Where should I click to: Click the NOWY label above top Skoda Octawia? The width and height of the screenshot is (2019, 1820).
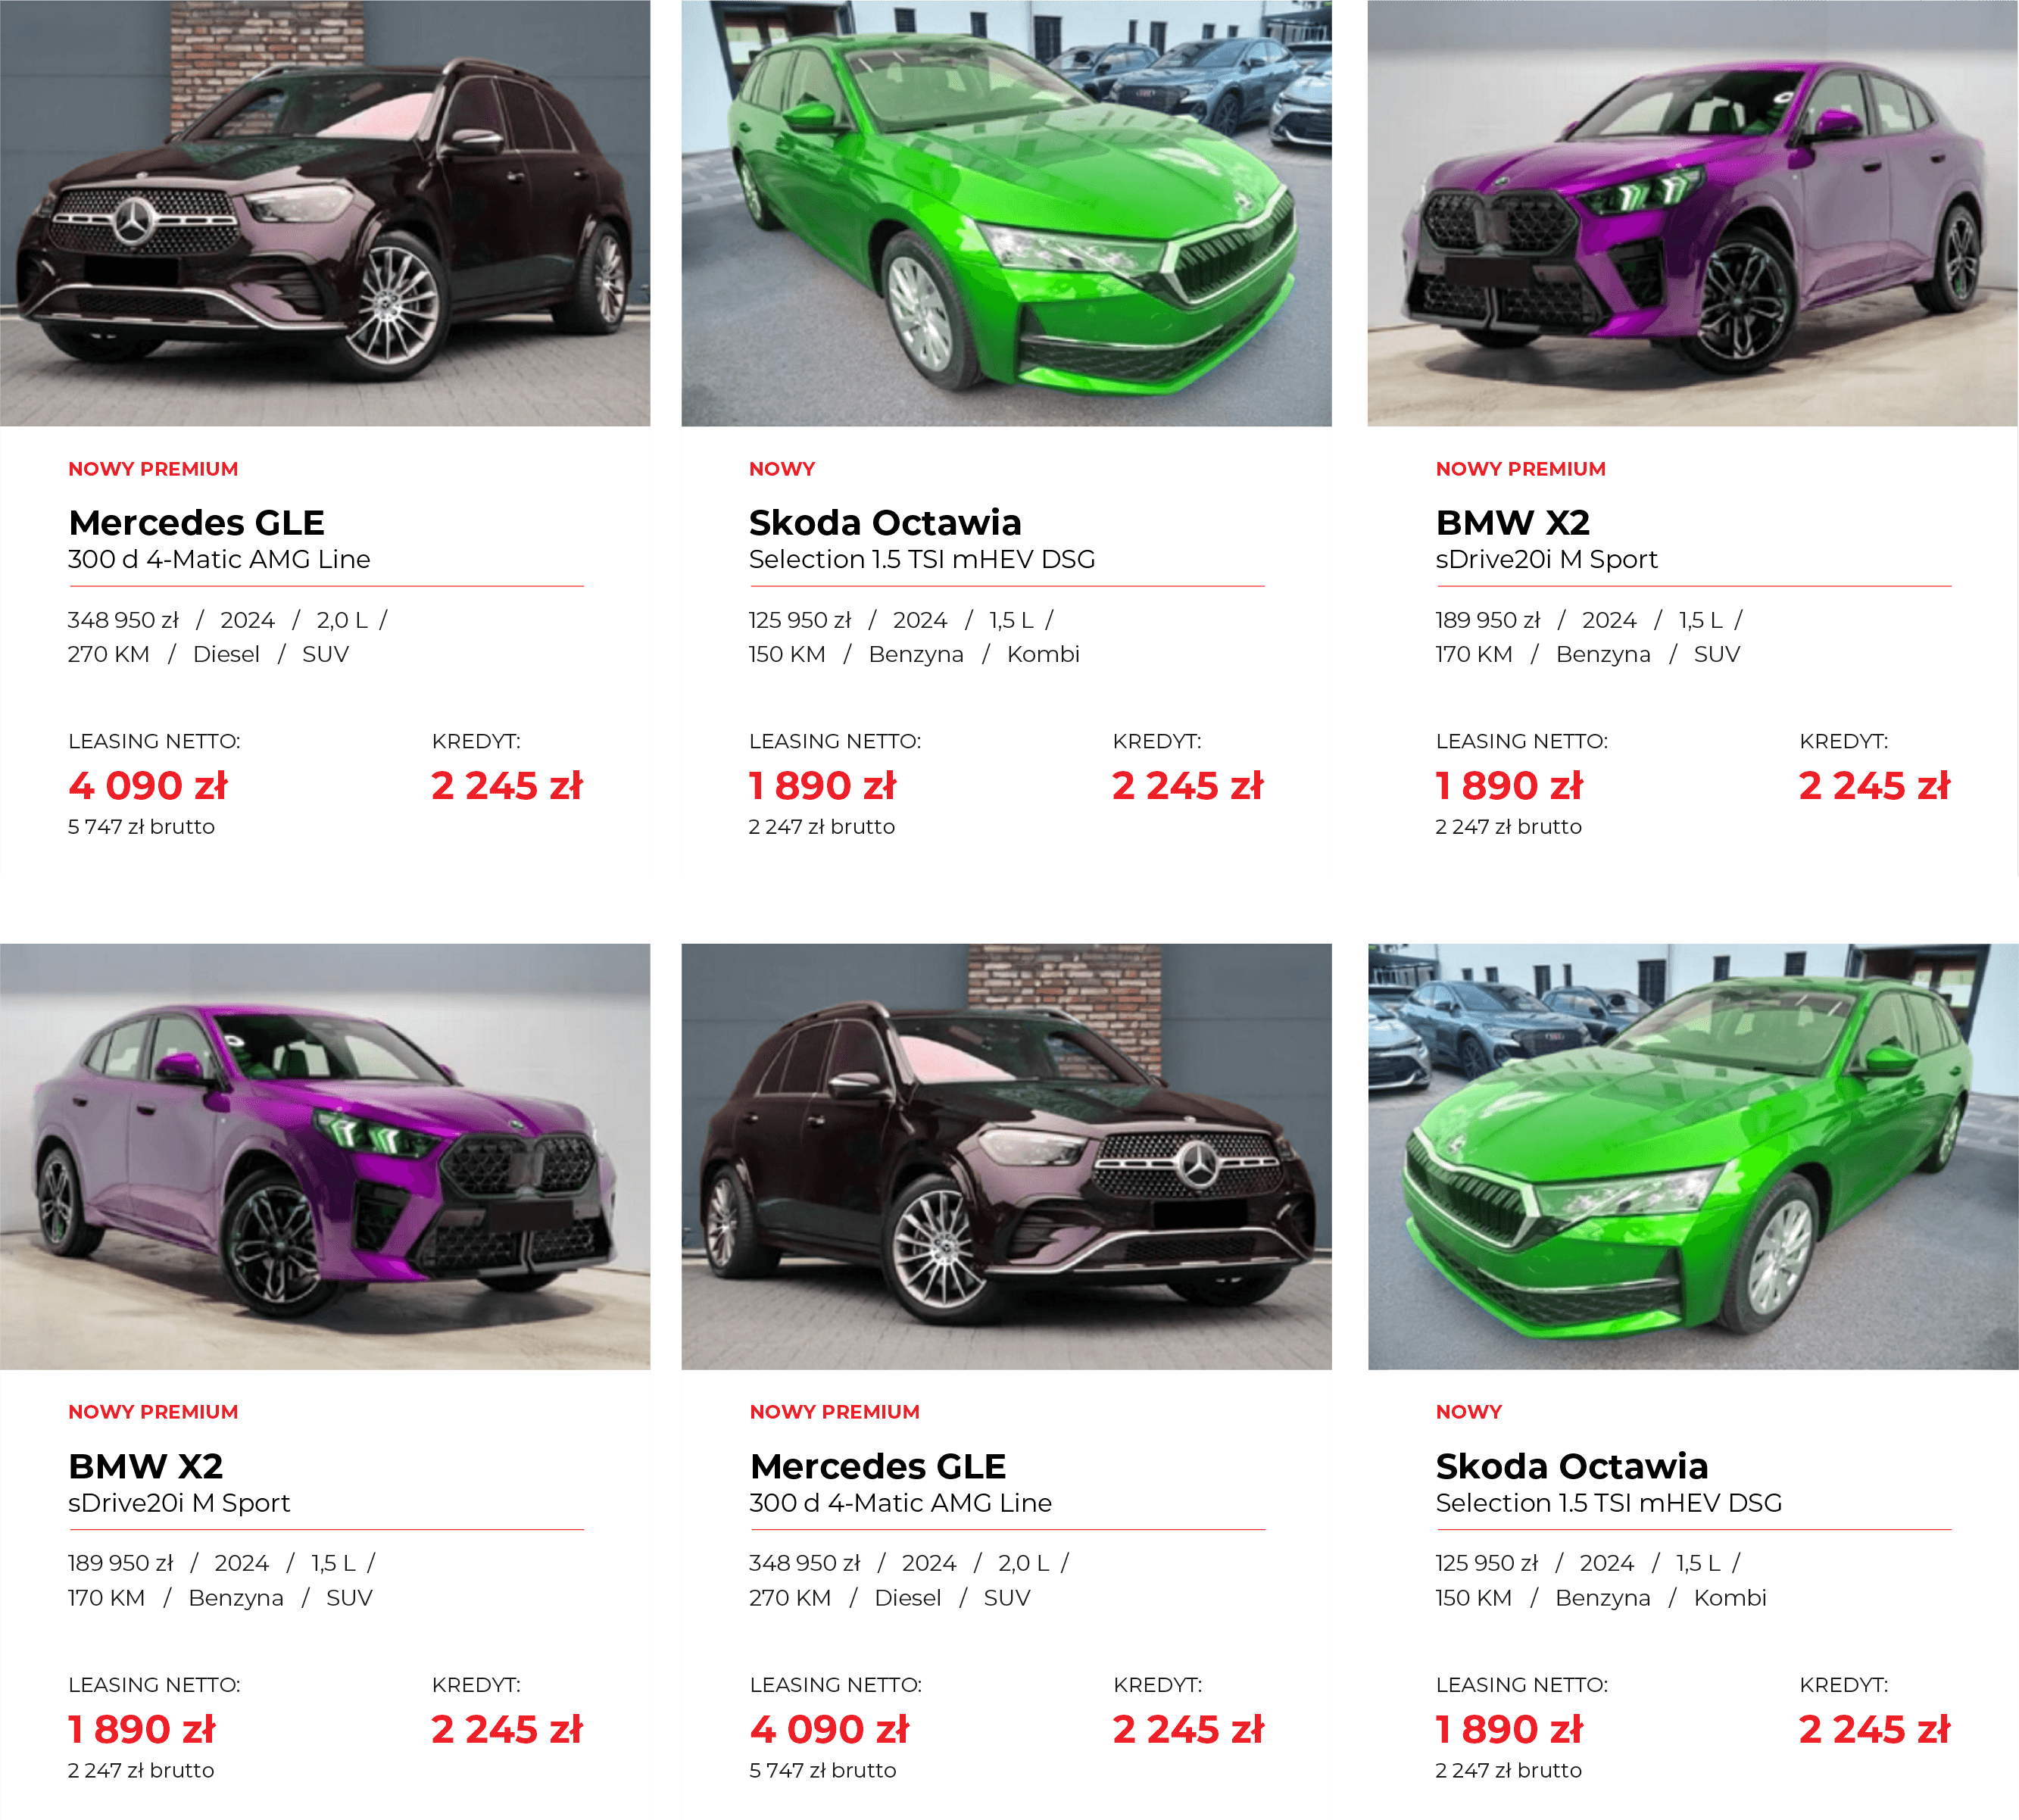(782, 469)
